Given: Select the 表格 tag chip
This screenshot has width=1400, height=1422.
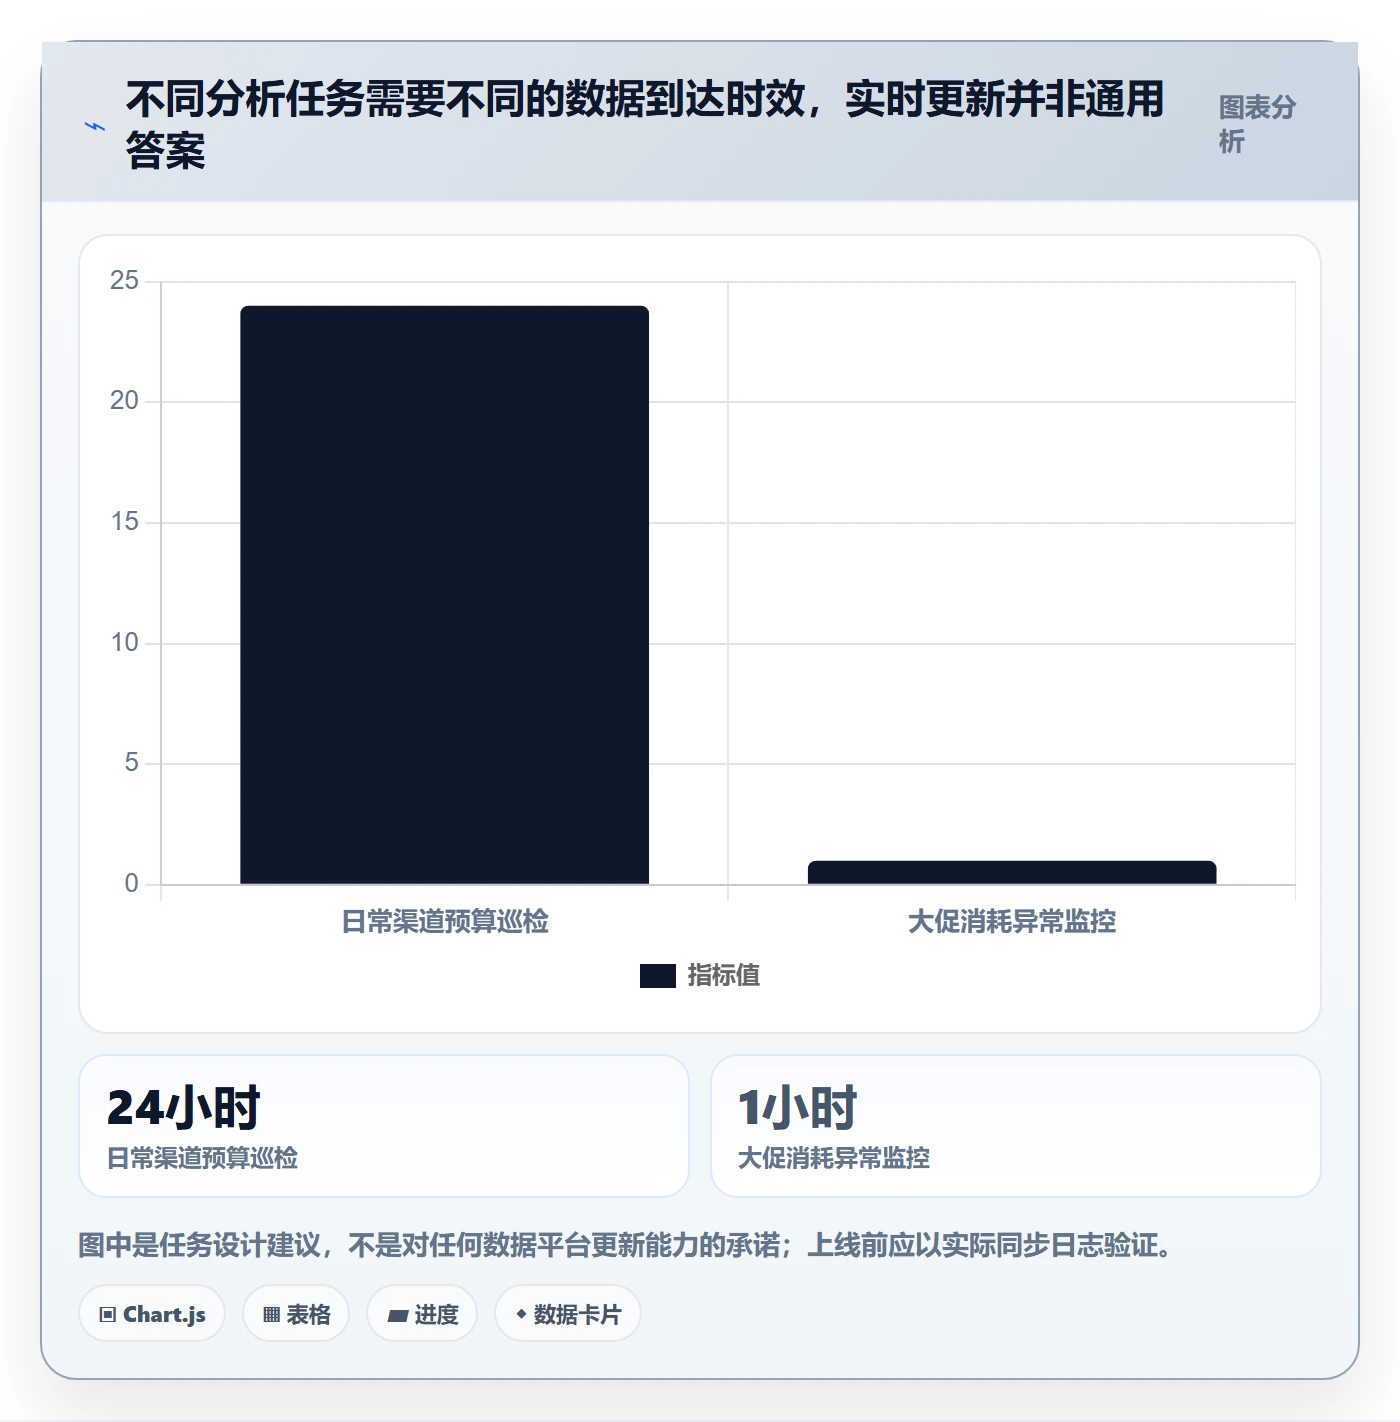Looking at the screenshot, I should tap(296, 1314).
